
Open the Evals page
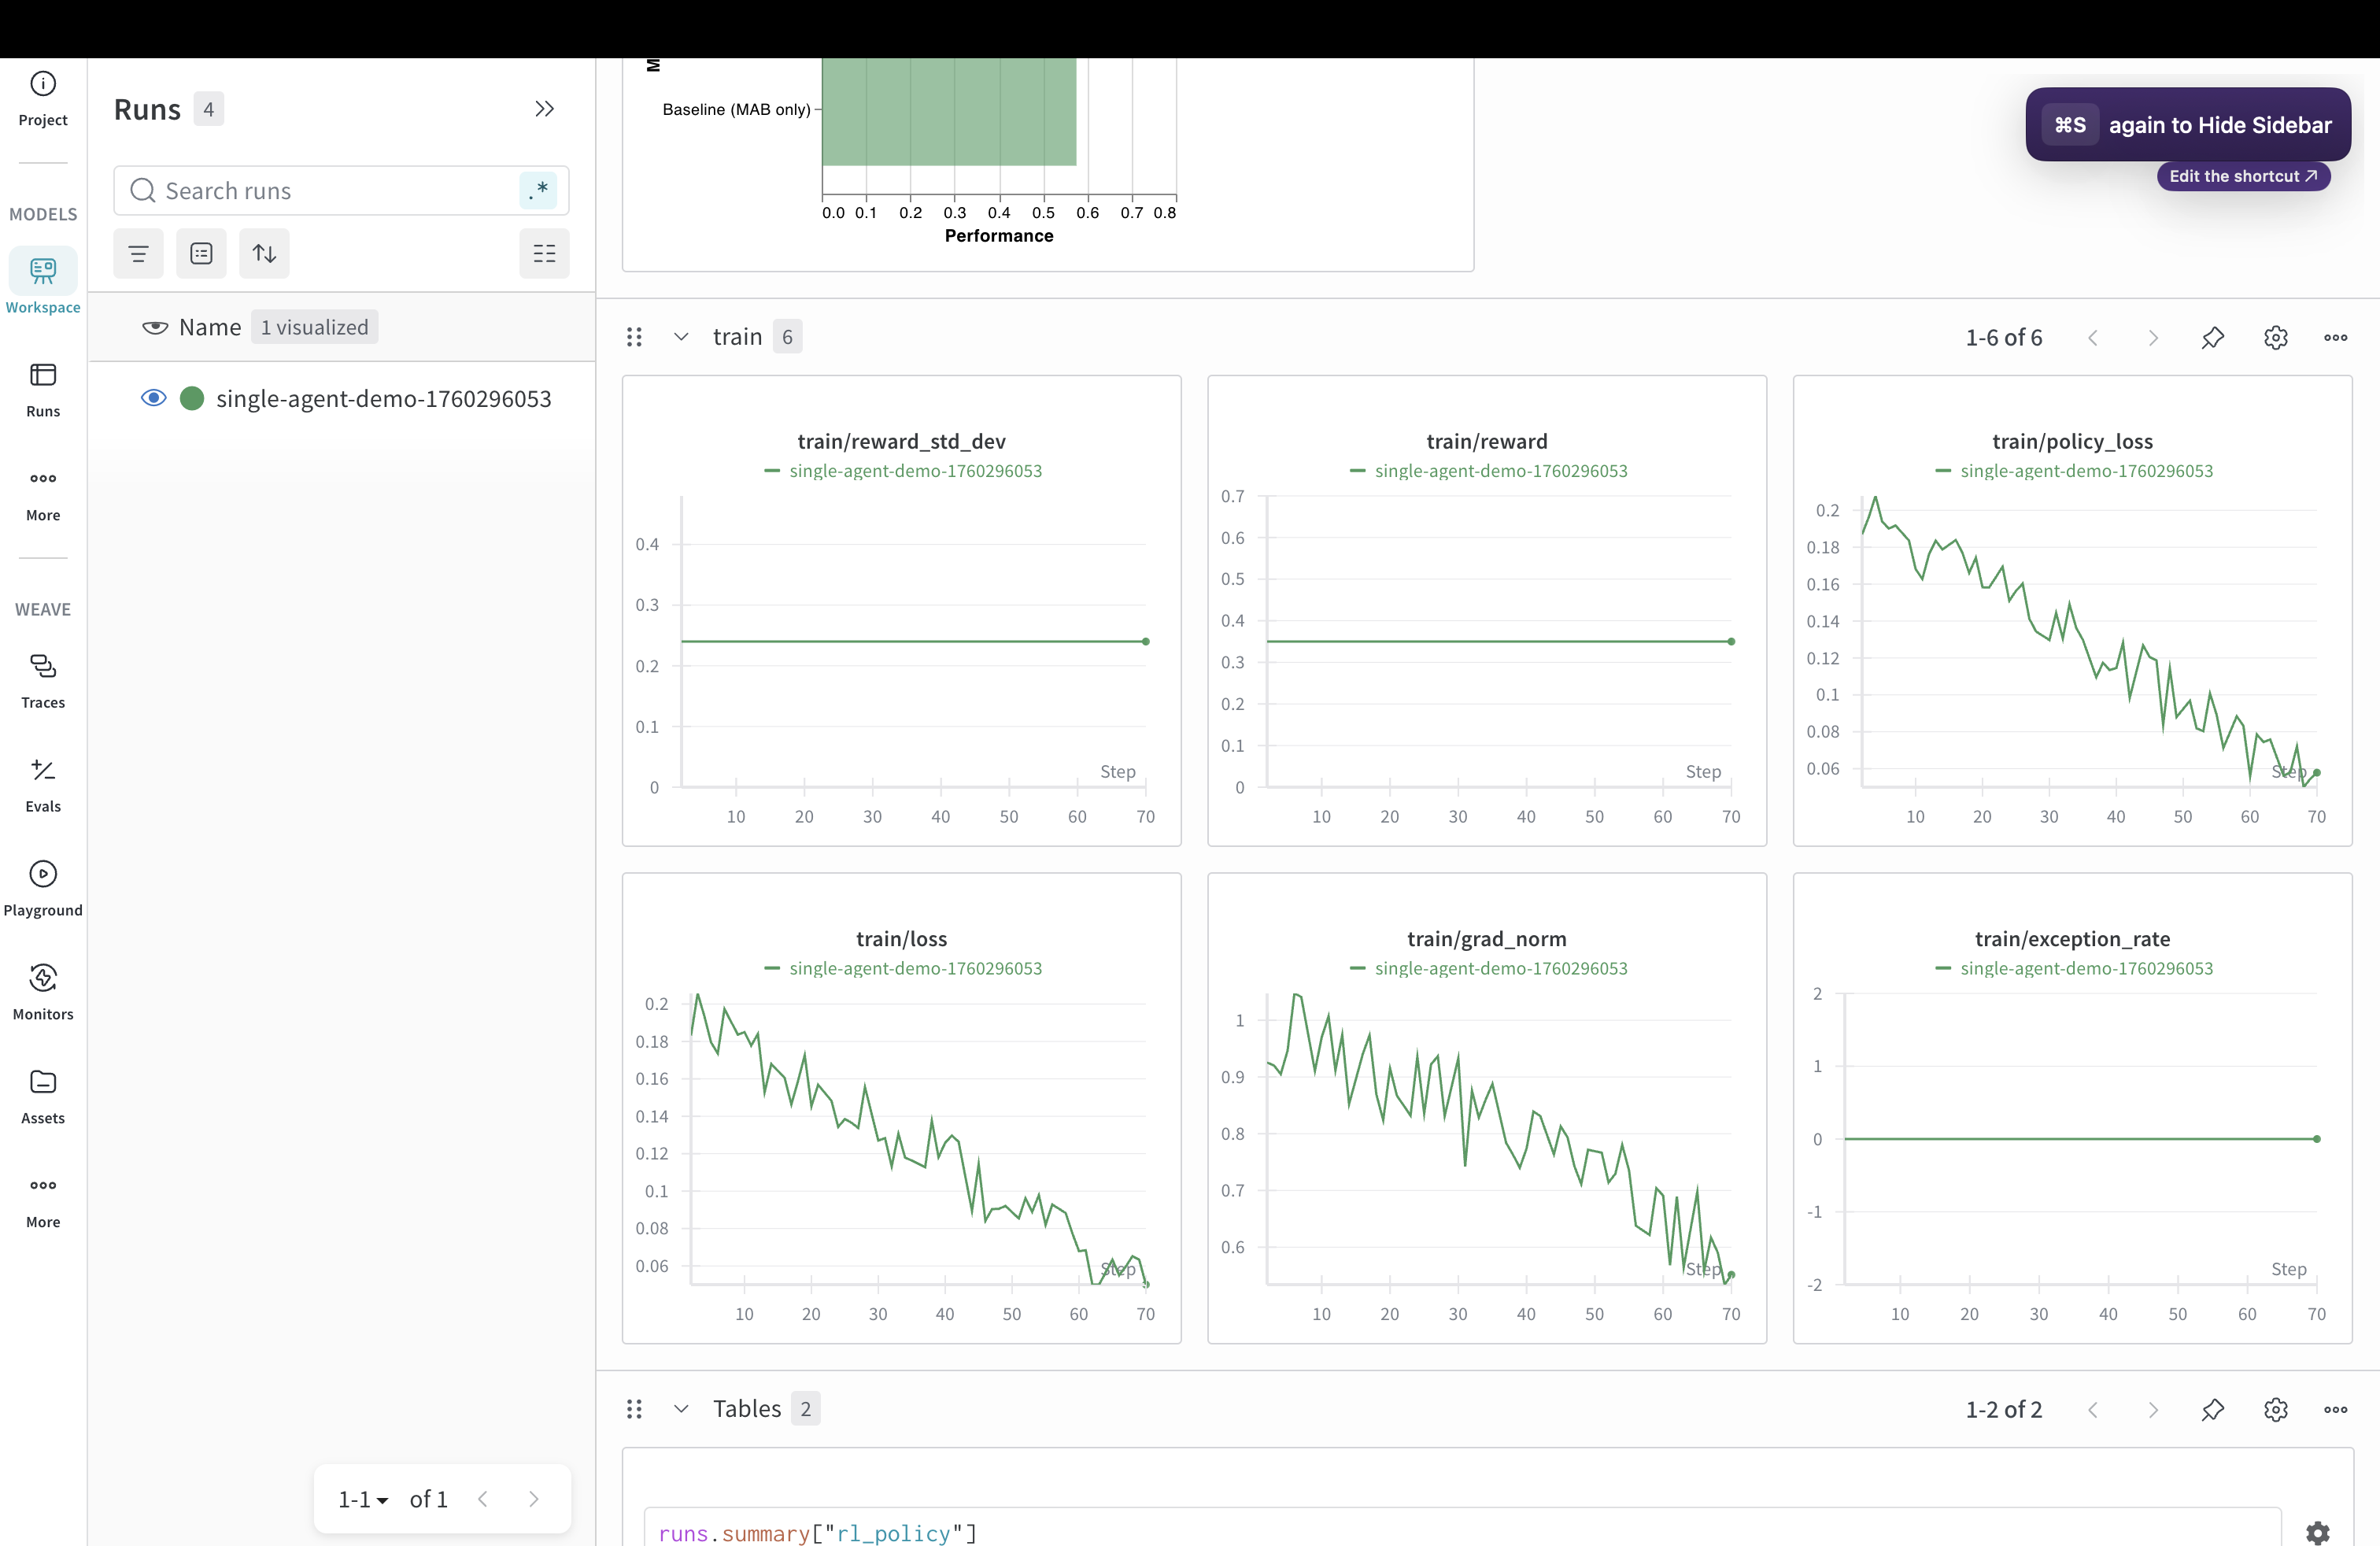pos(43,784)
